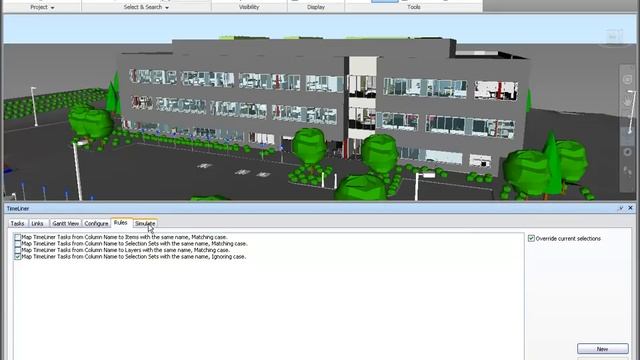Uncheck rule Selection Sets, Ignoring case
The width and height of the screenshot is (640, 360).
pos(18,257)
